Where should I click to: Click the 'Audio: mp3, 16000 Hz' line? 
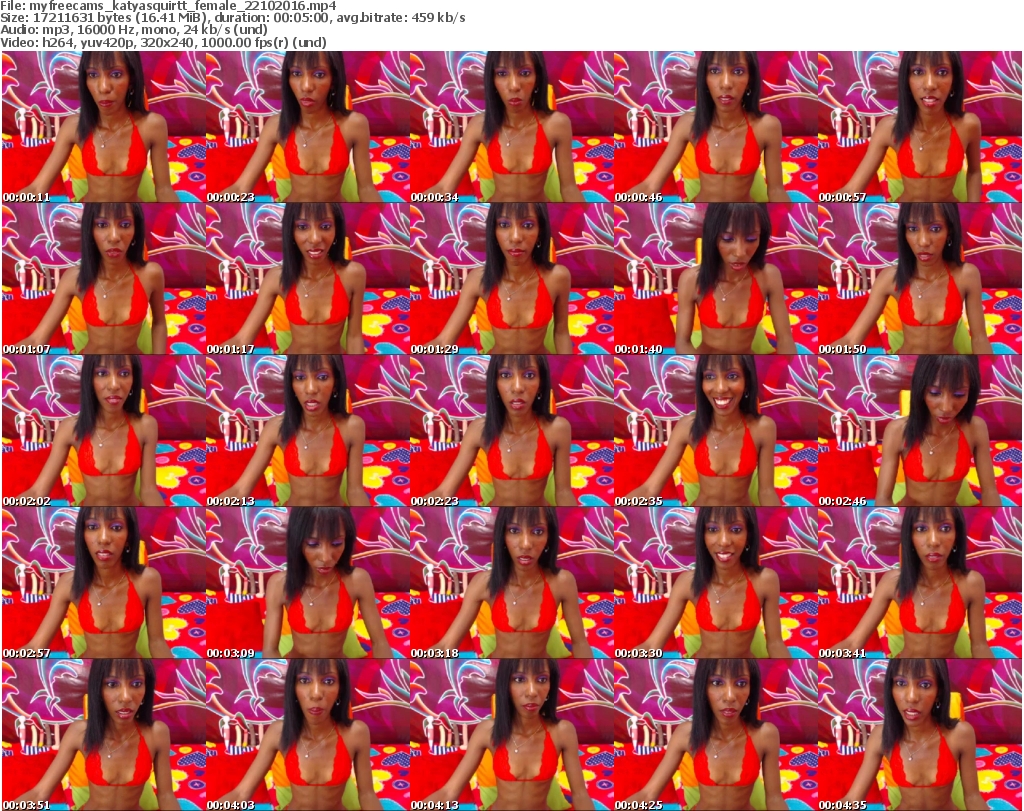coord(134,30)
